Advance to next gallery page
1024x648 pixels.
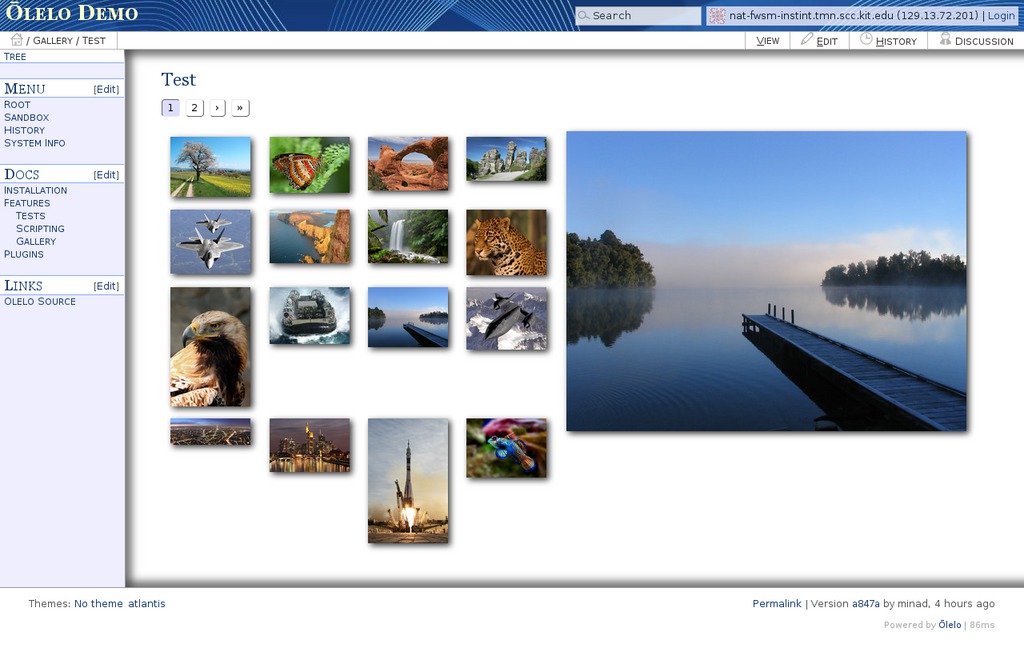pyautogui.click(x=217, y=108)
